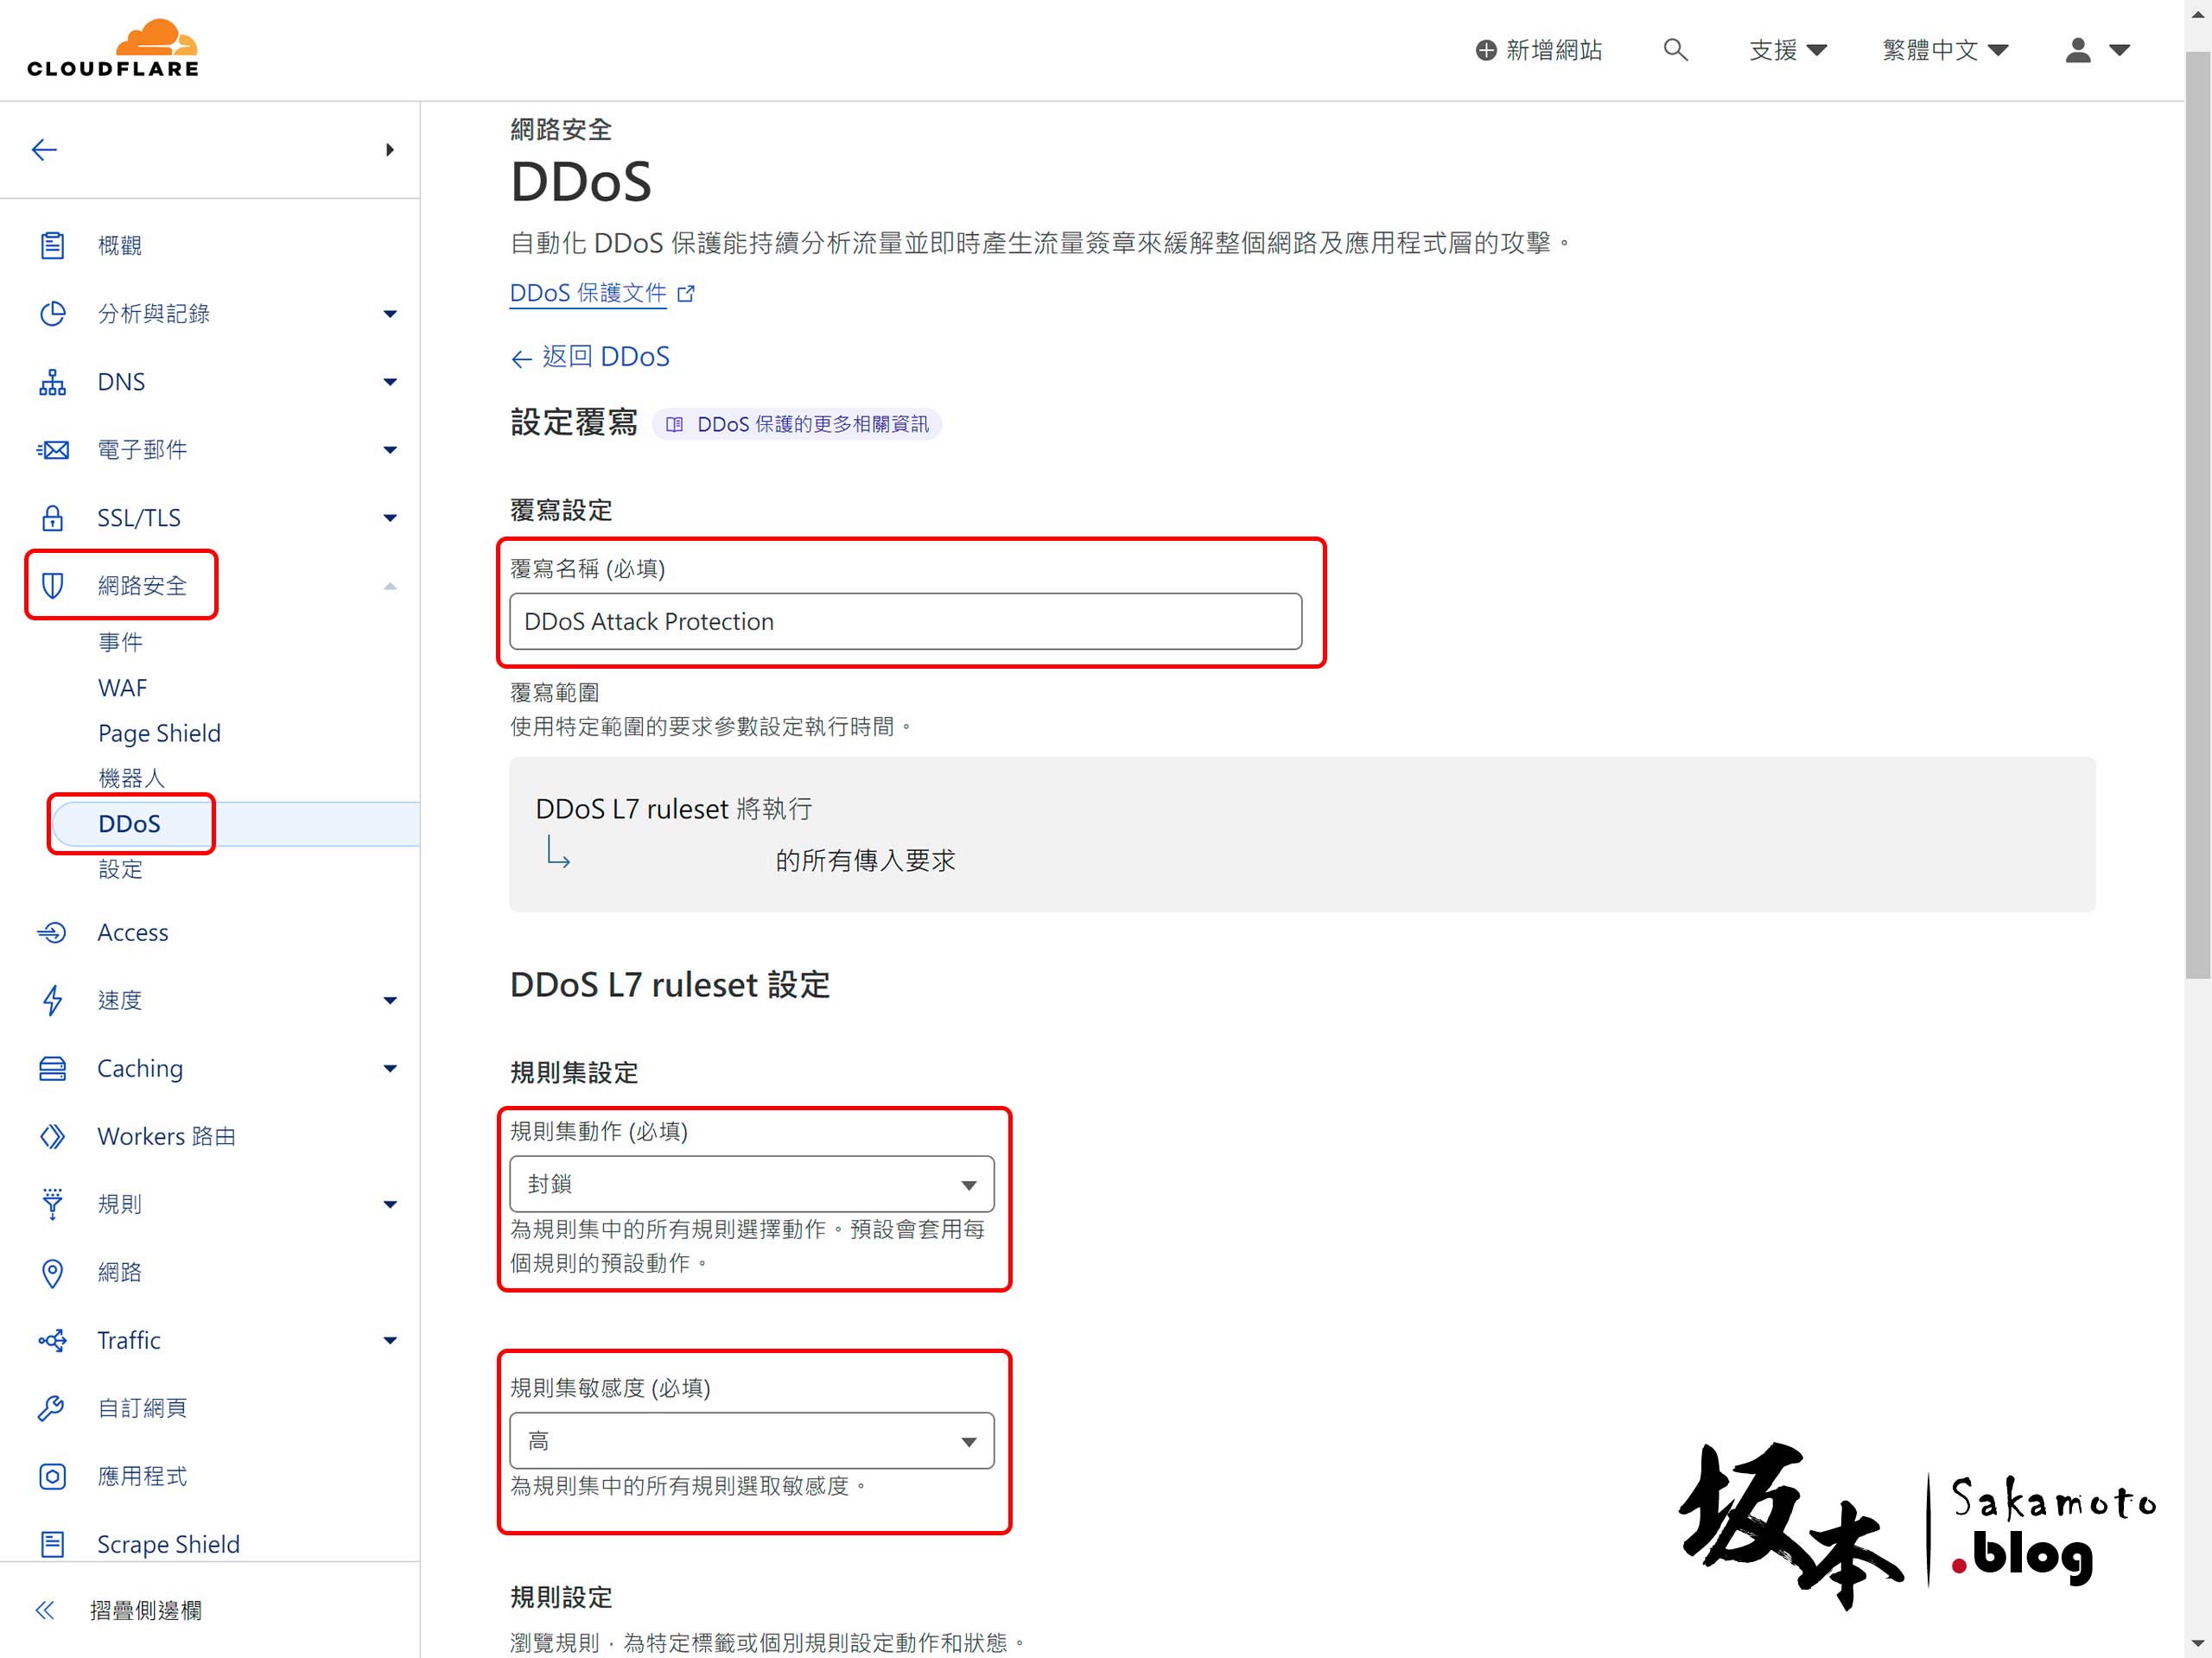The height and width of the screenshot is (1658, 2212).
Task: Open the 網路 sidebar page
Action: point(120,1272)
